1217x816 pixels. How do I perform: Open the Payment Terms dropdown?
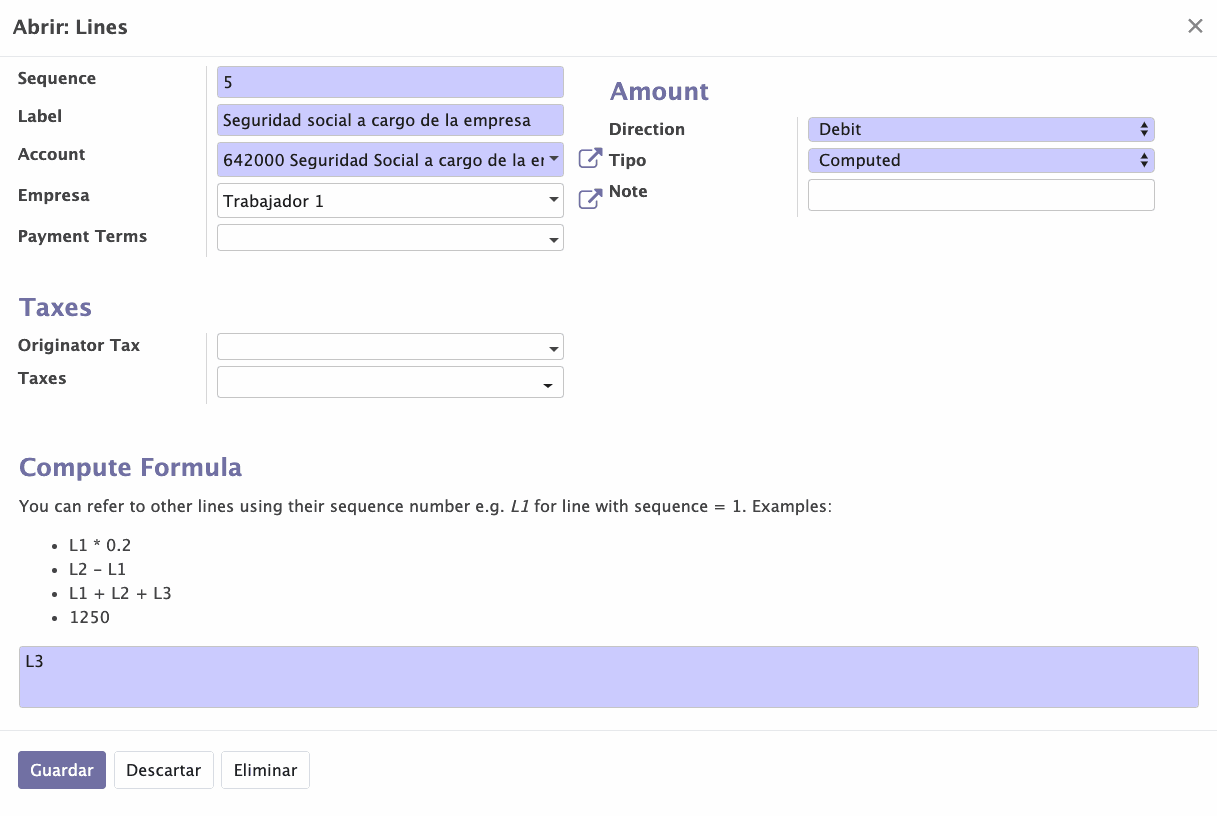point(390,237)
